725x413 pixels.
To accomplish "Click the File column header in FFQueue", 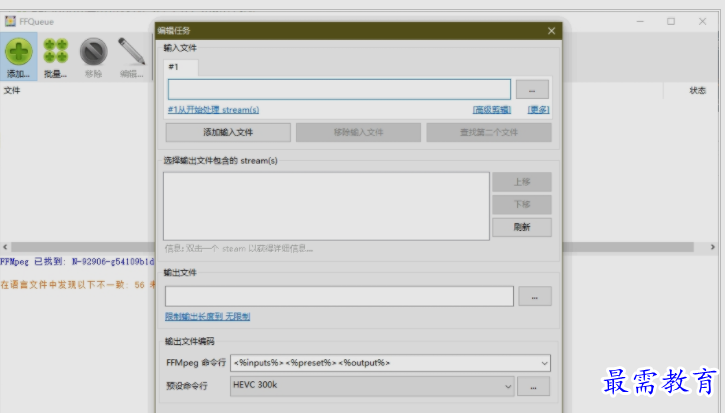I will 12,91.
